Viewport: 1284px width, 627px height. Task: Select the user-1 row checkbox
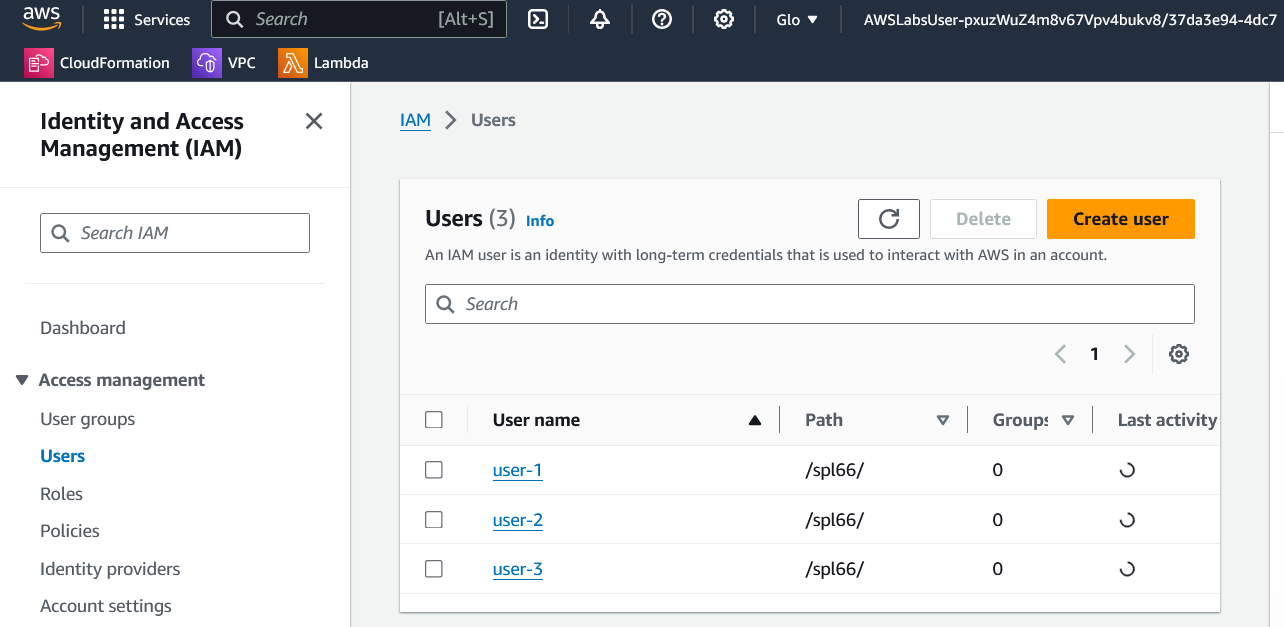(434, 469)
